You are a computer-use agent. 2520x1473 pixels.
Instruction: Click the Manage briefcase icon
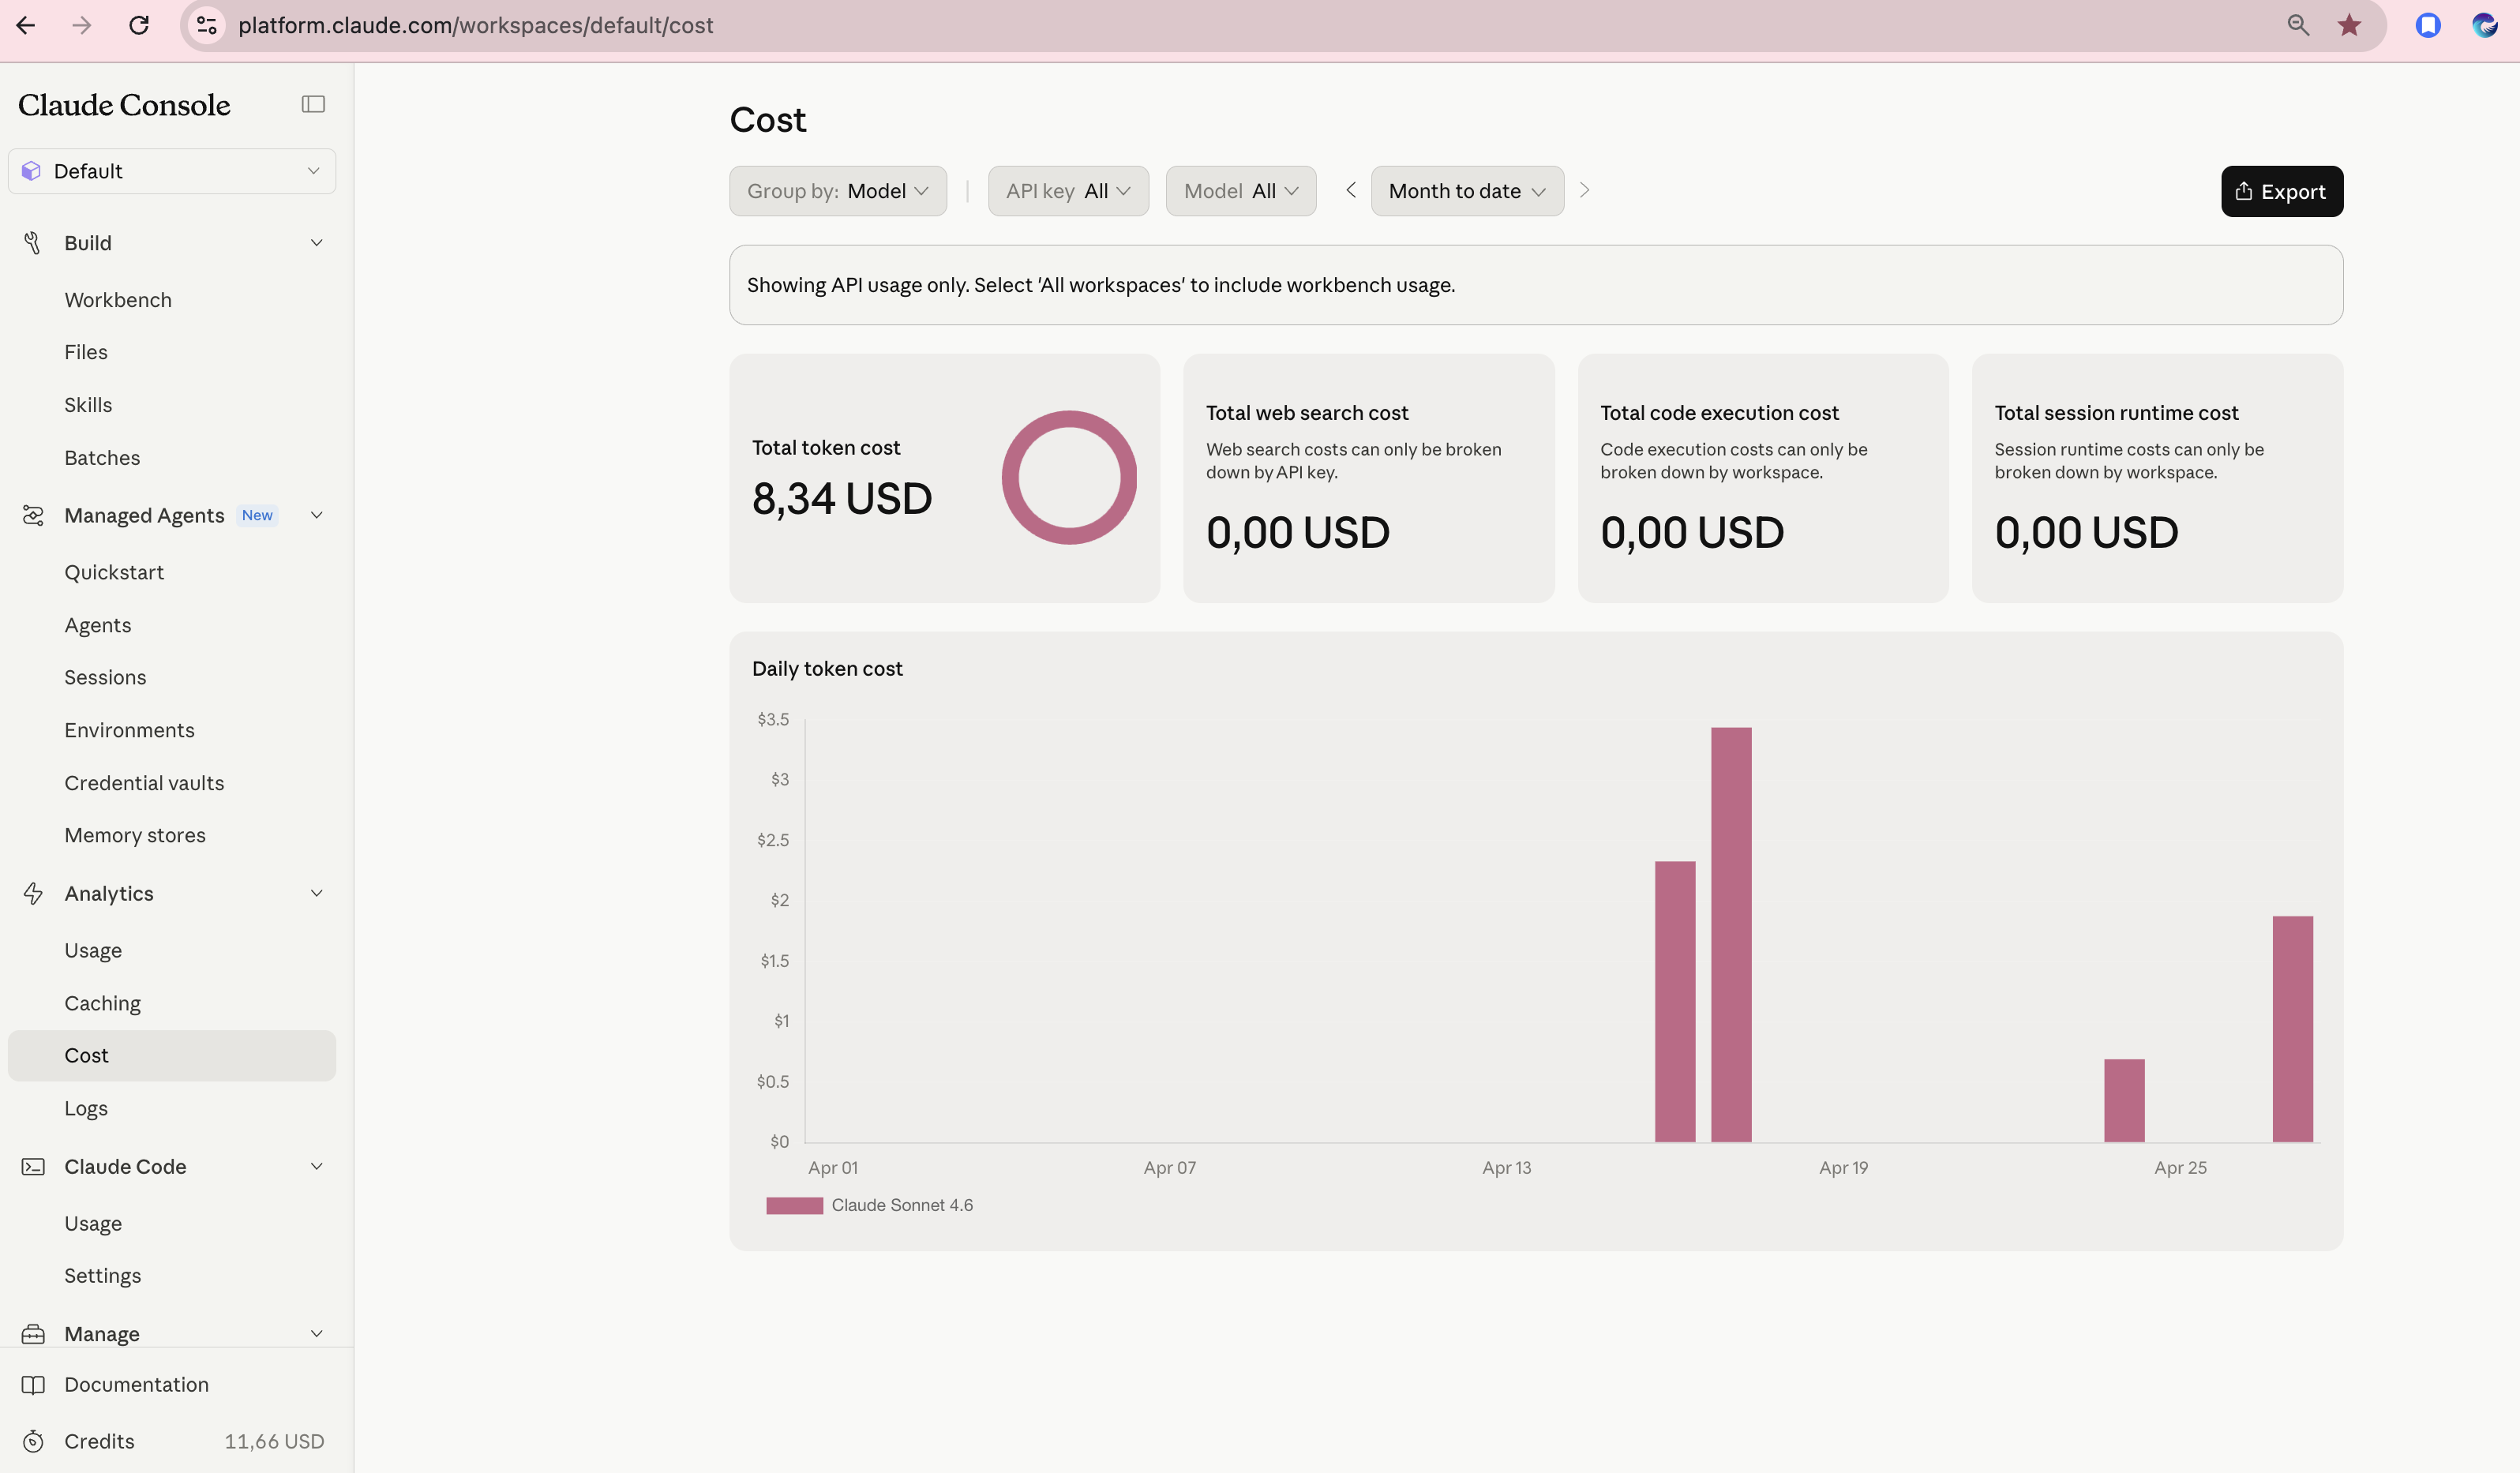click(x=33, y=1333)
